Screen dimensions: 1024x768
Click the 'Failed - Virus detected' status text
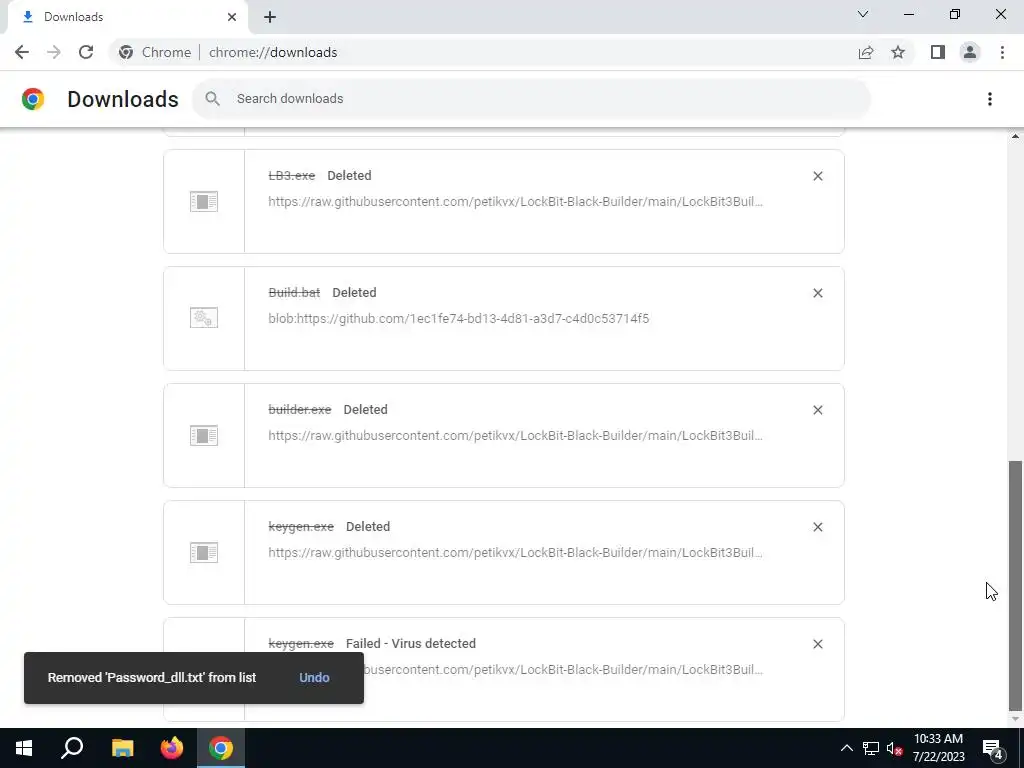coord(411,643)
